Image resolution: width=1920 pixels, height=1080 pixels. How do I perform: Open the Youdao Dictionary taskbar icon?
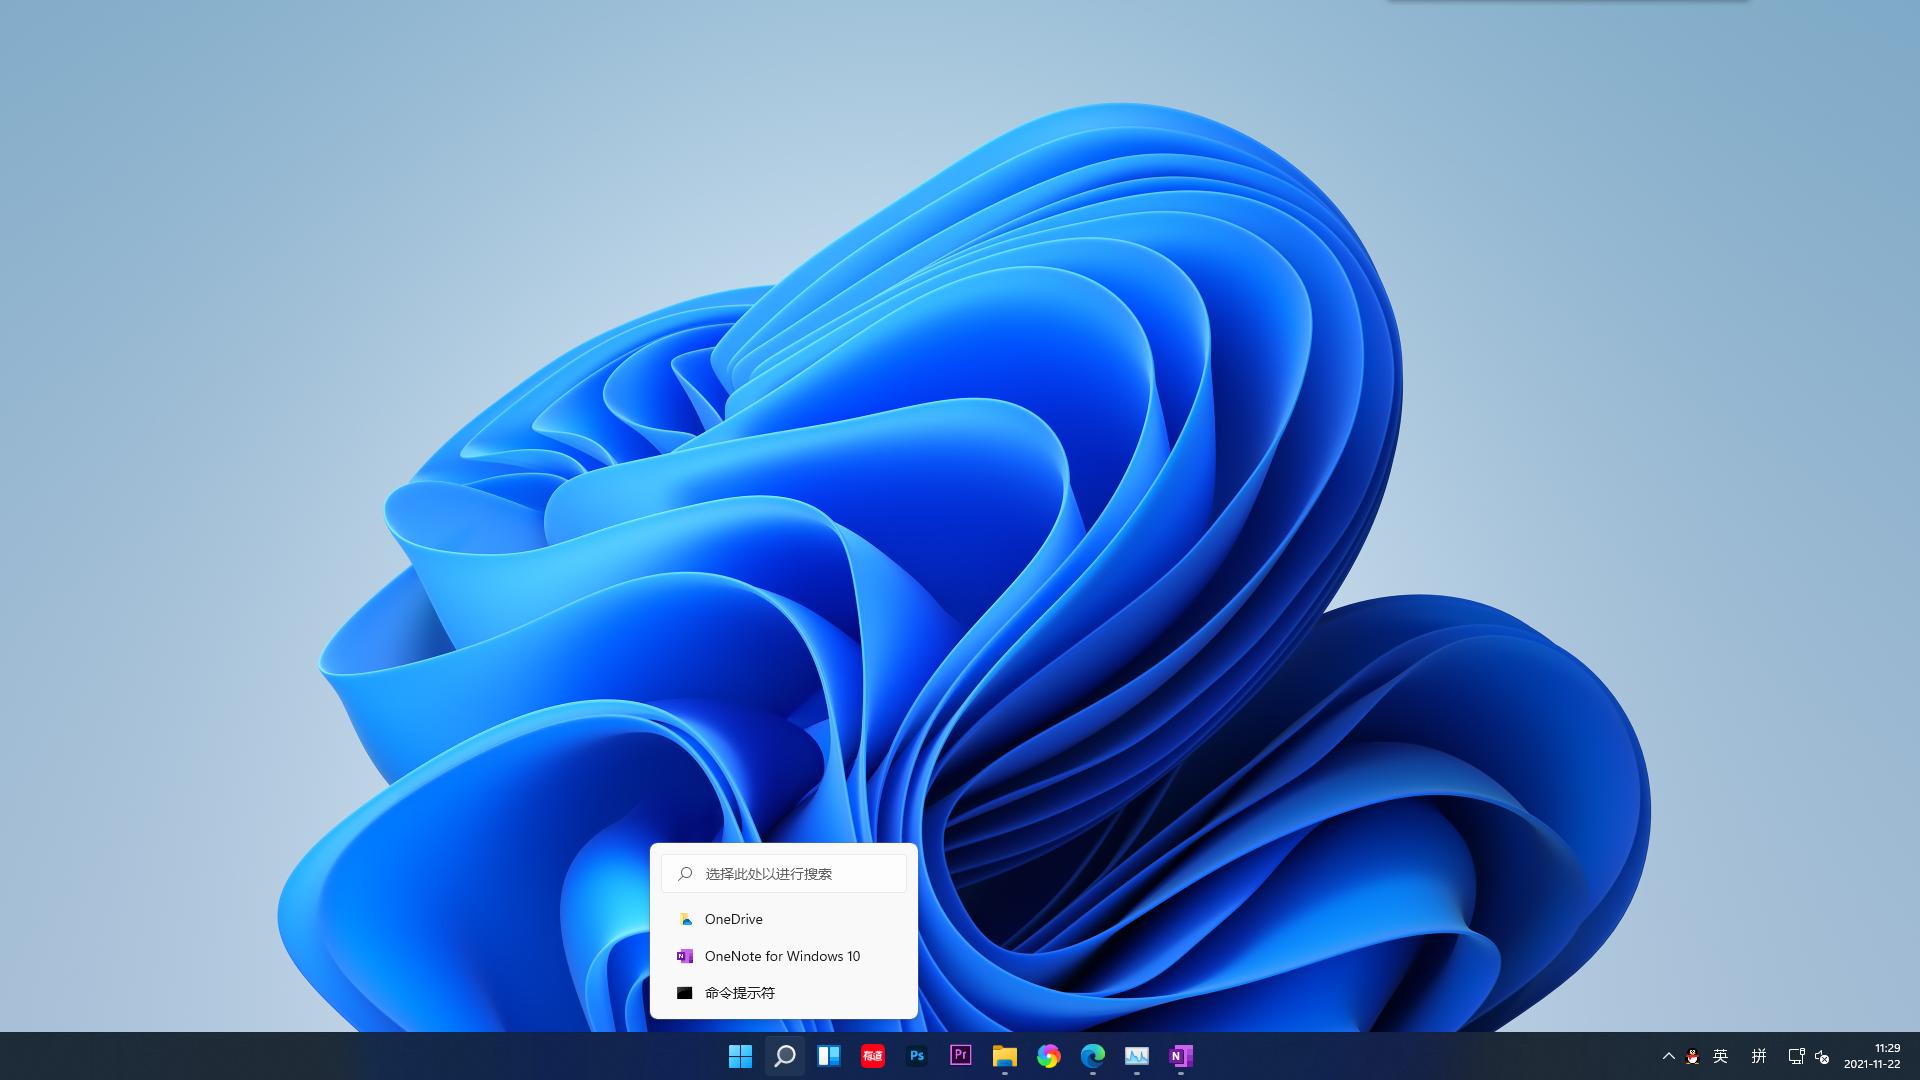click(872, 1056)
